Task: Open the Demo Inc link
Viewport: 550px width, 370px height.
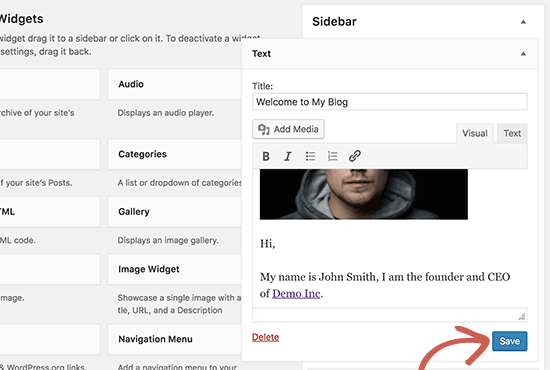Action: click(x=296, y=294)
